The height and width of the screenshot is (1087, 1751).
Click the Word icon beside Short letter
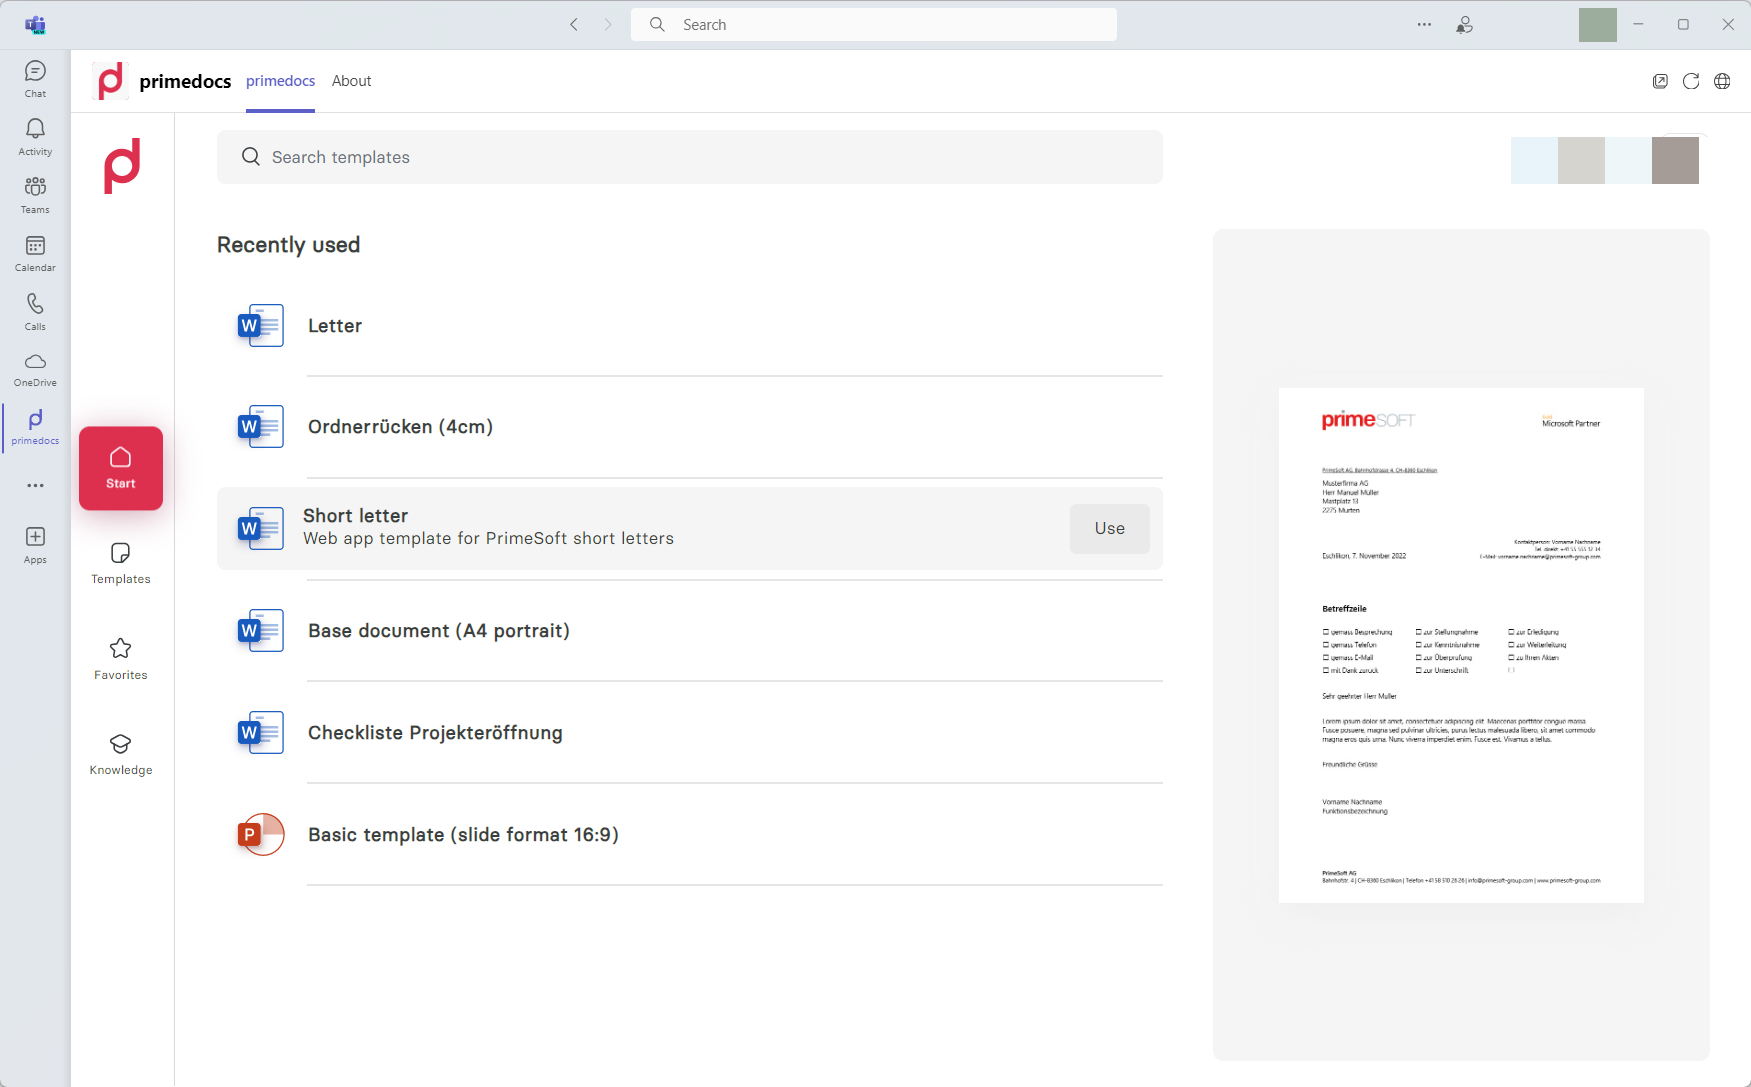point(261,528)
